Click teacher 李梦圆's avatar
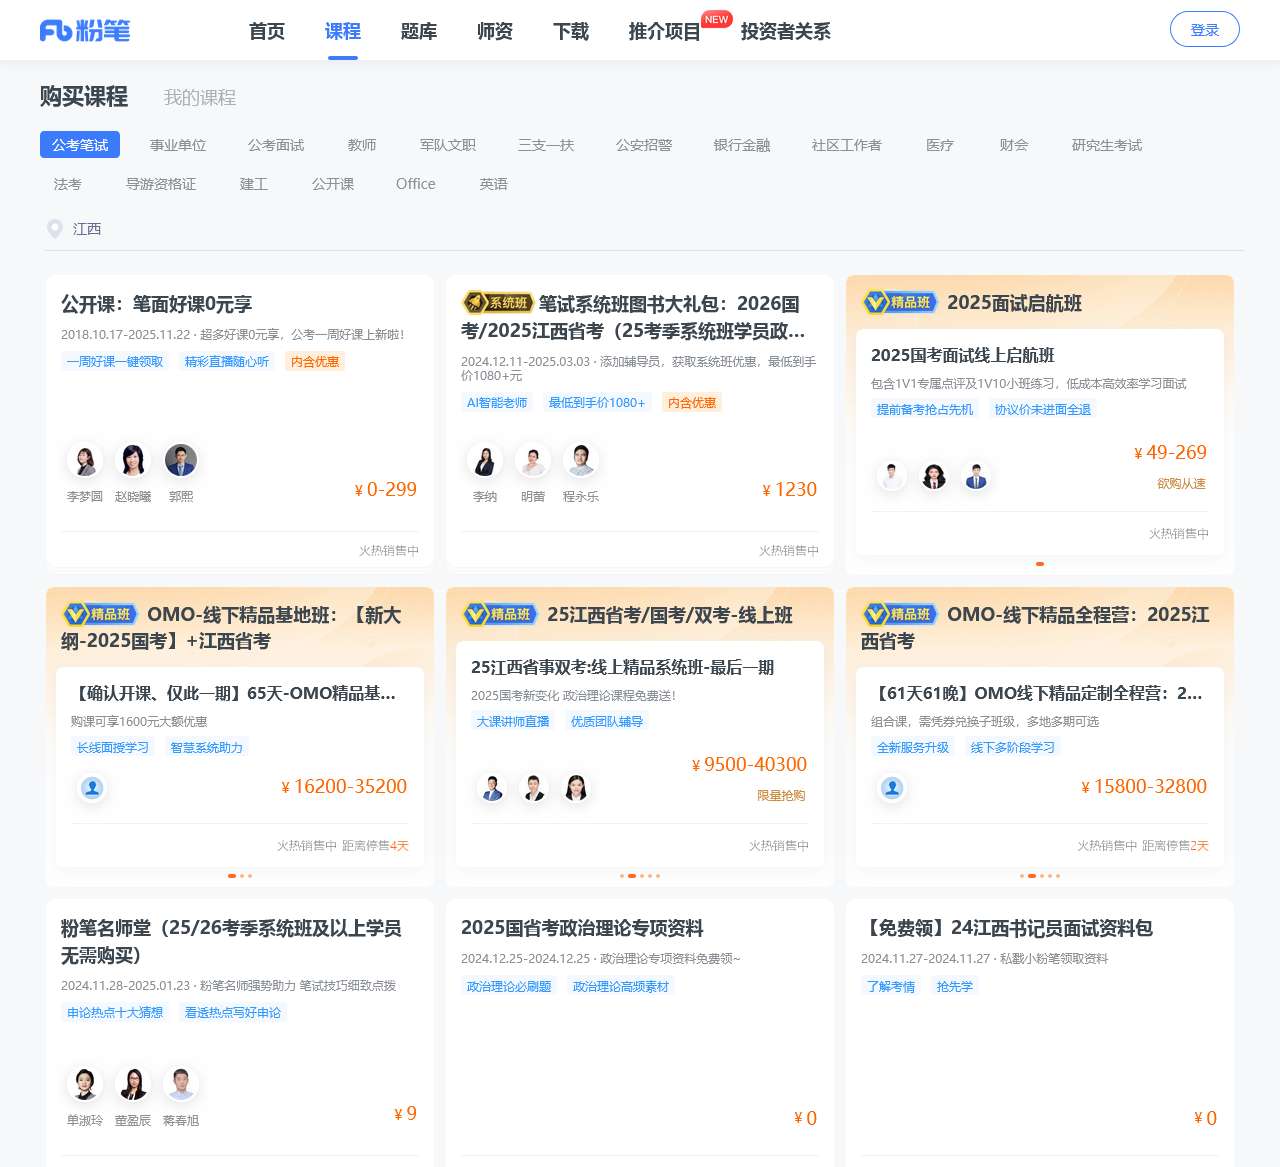 point(85,460)
